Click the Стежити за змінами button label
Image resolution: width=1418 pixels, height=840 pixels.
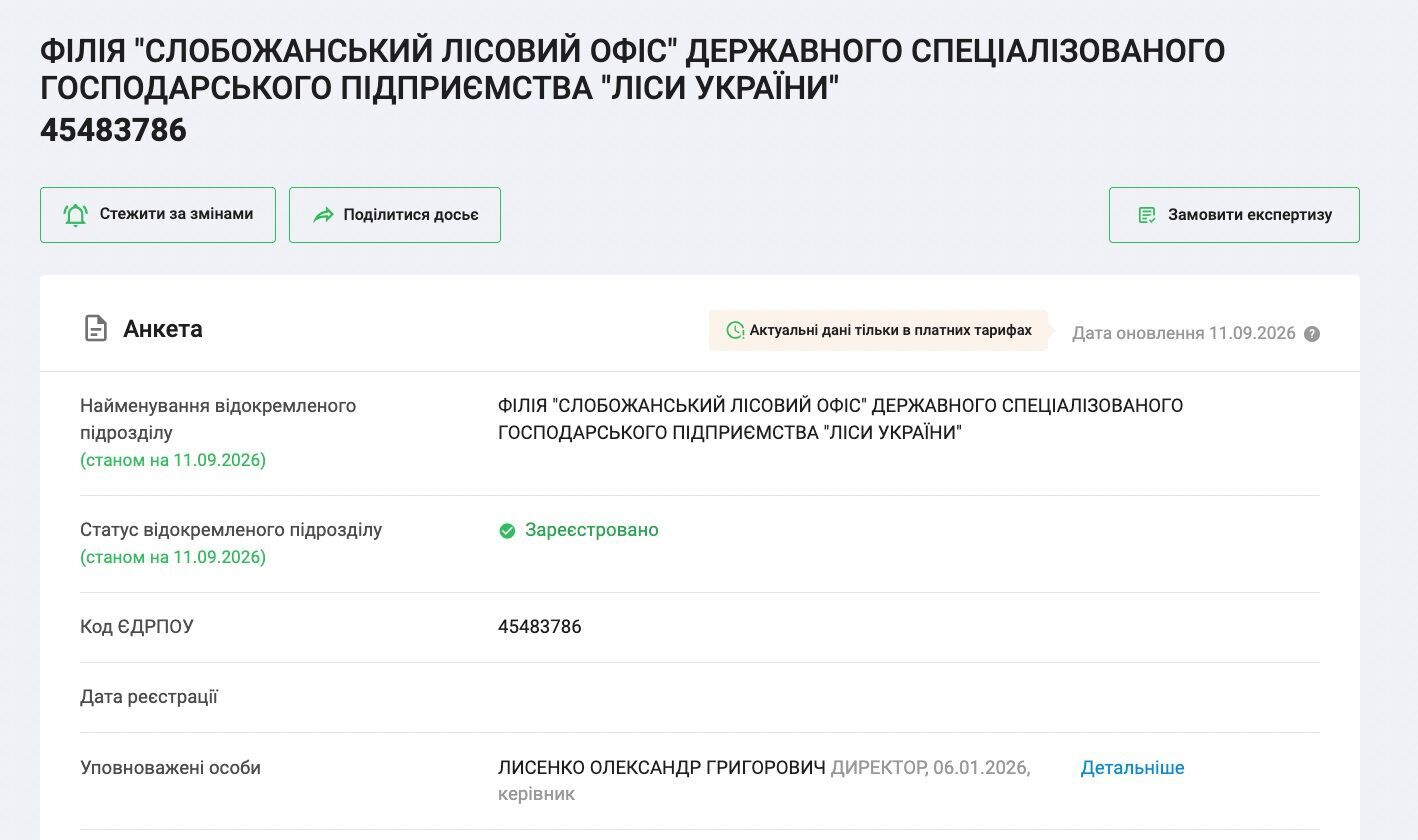(177, 214)
